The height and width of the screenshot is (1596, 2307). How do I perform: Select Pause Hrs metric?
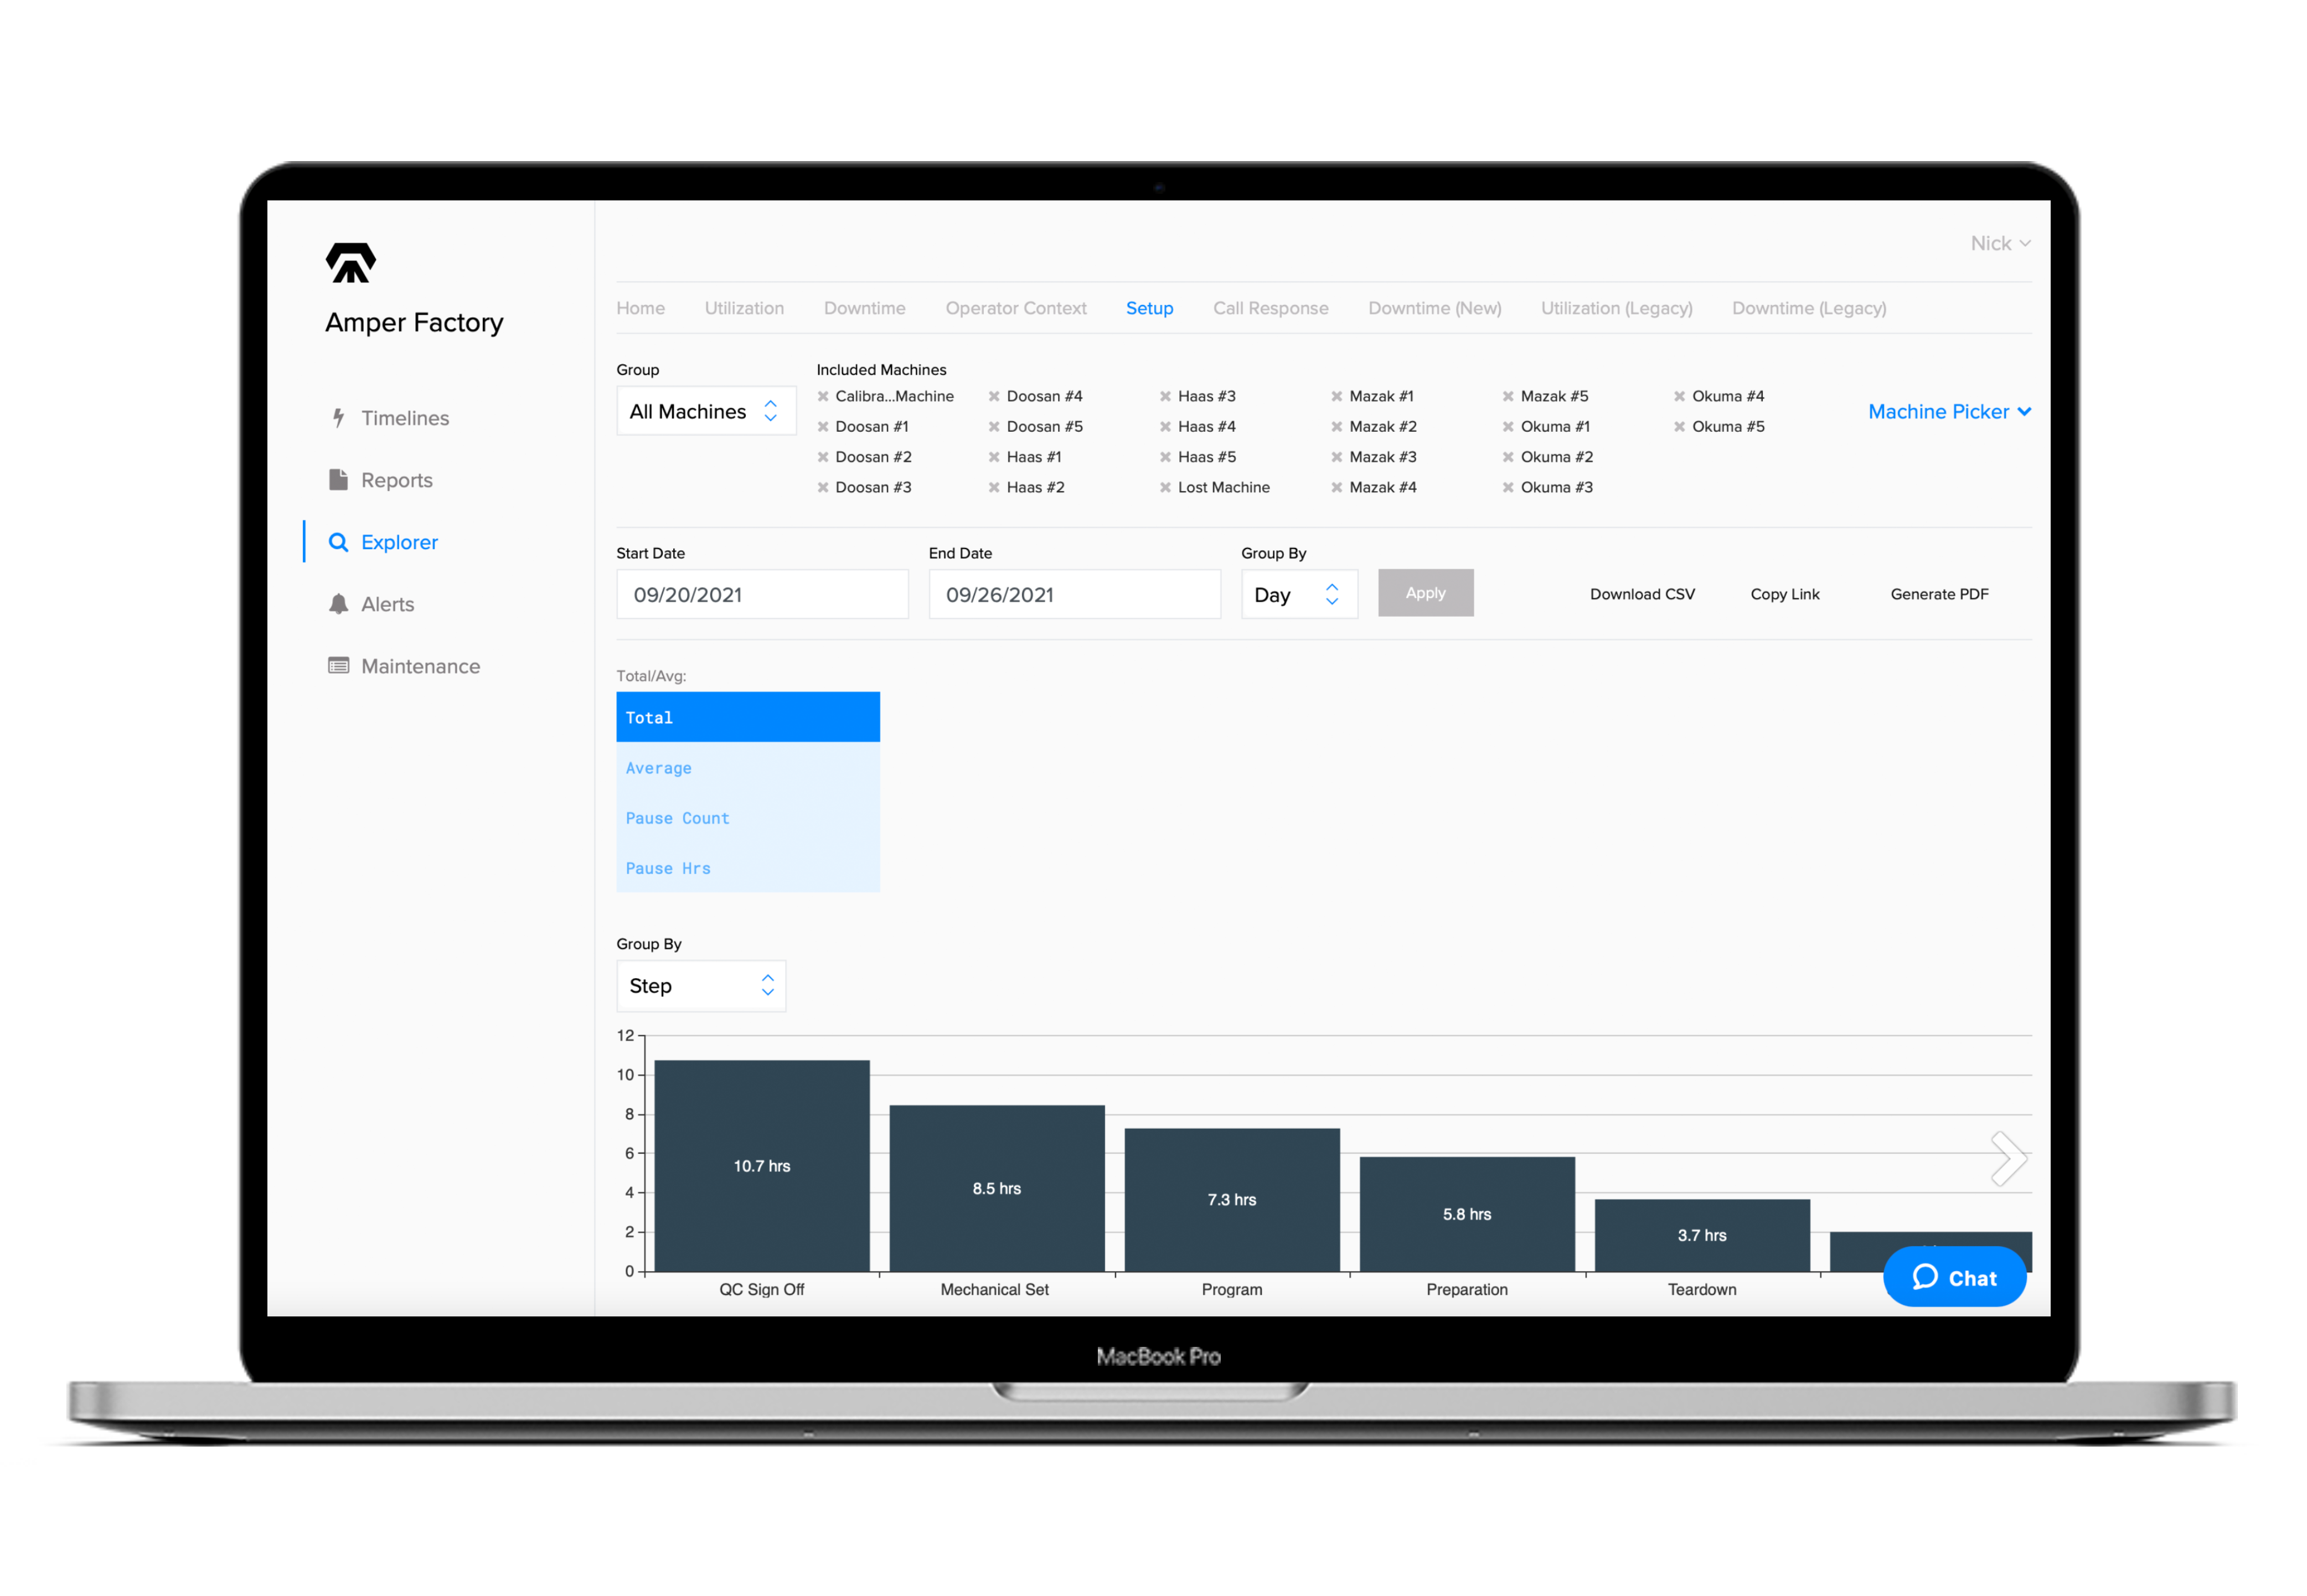pyautogui.click(x=668, y=867)
